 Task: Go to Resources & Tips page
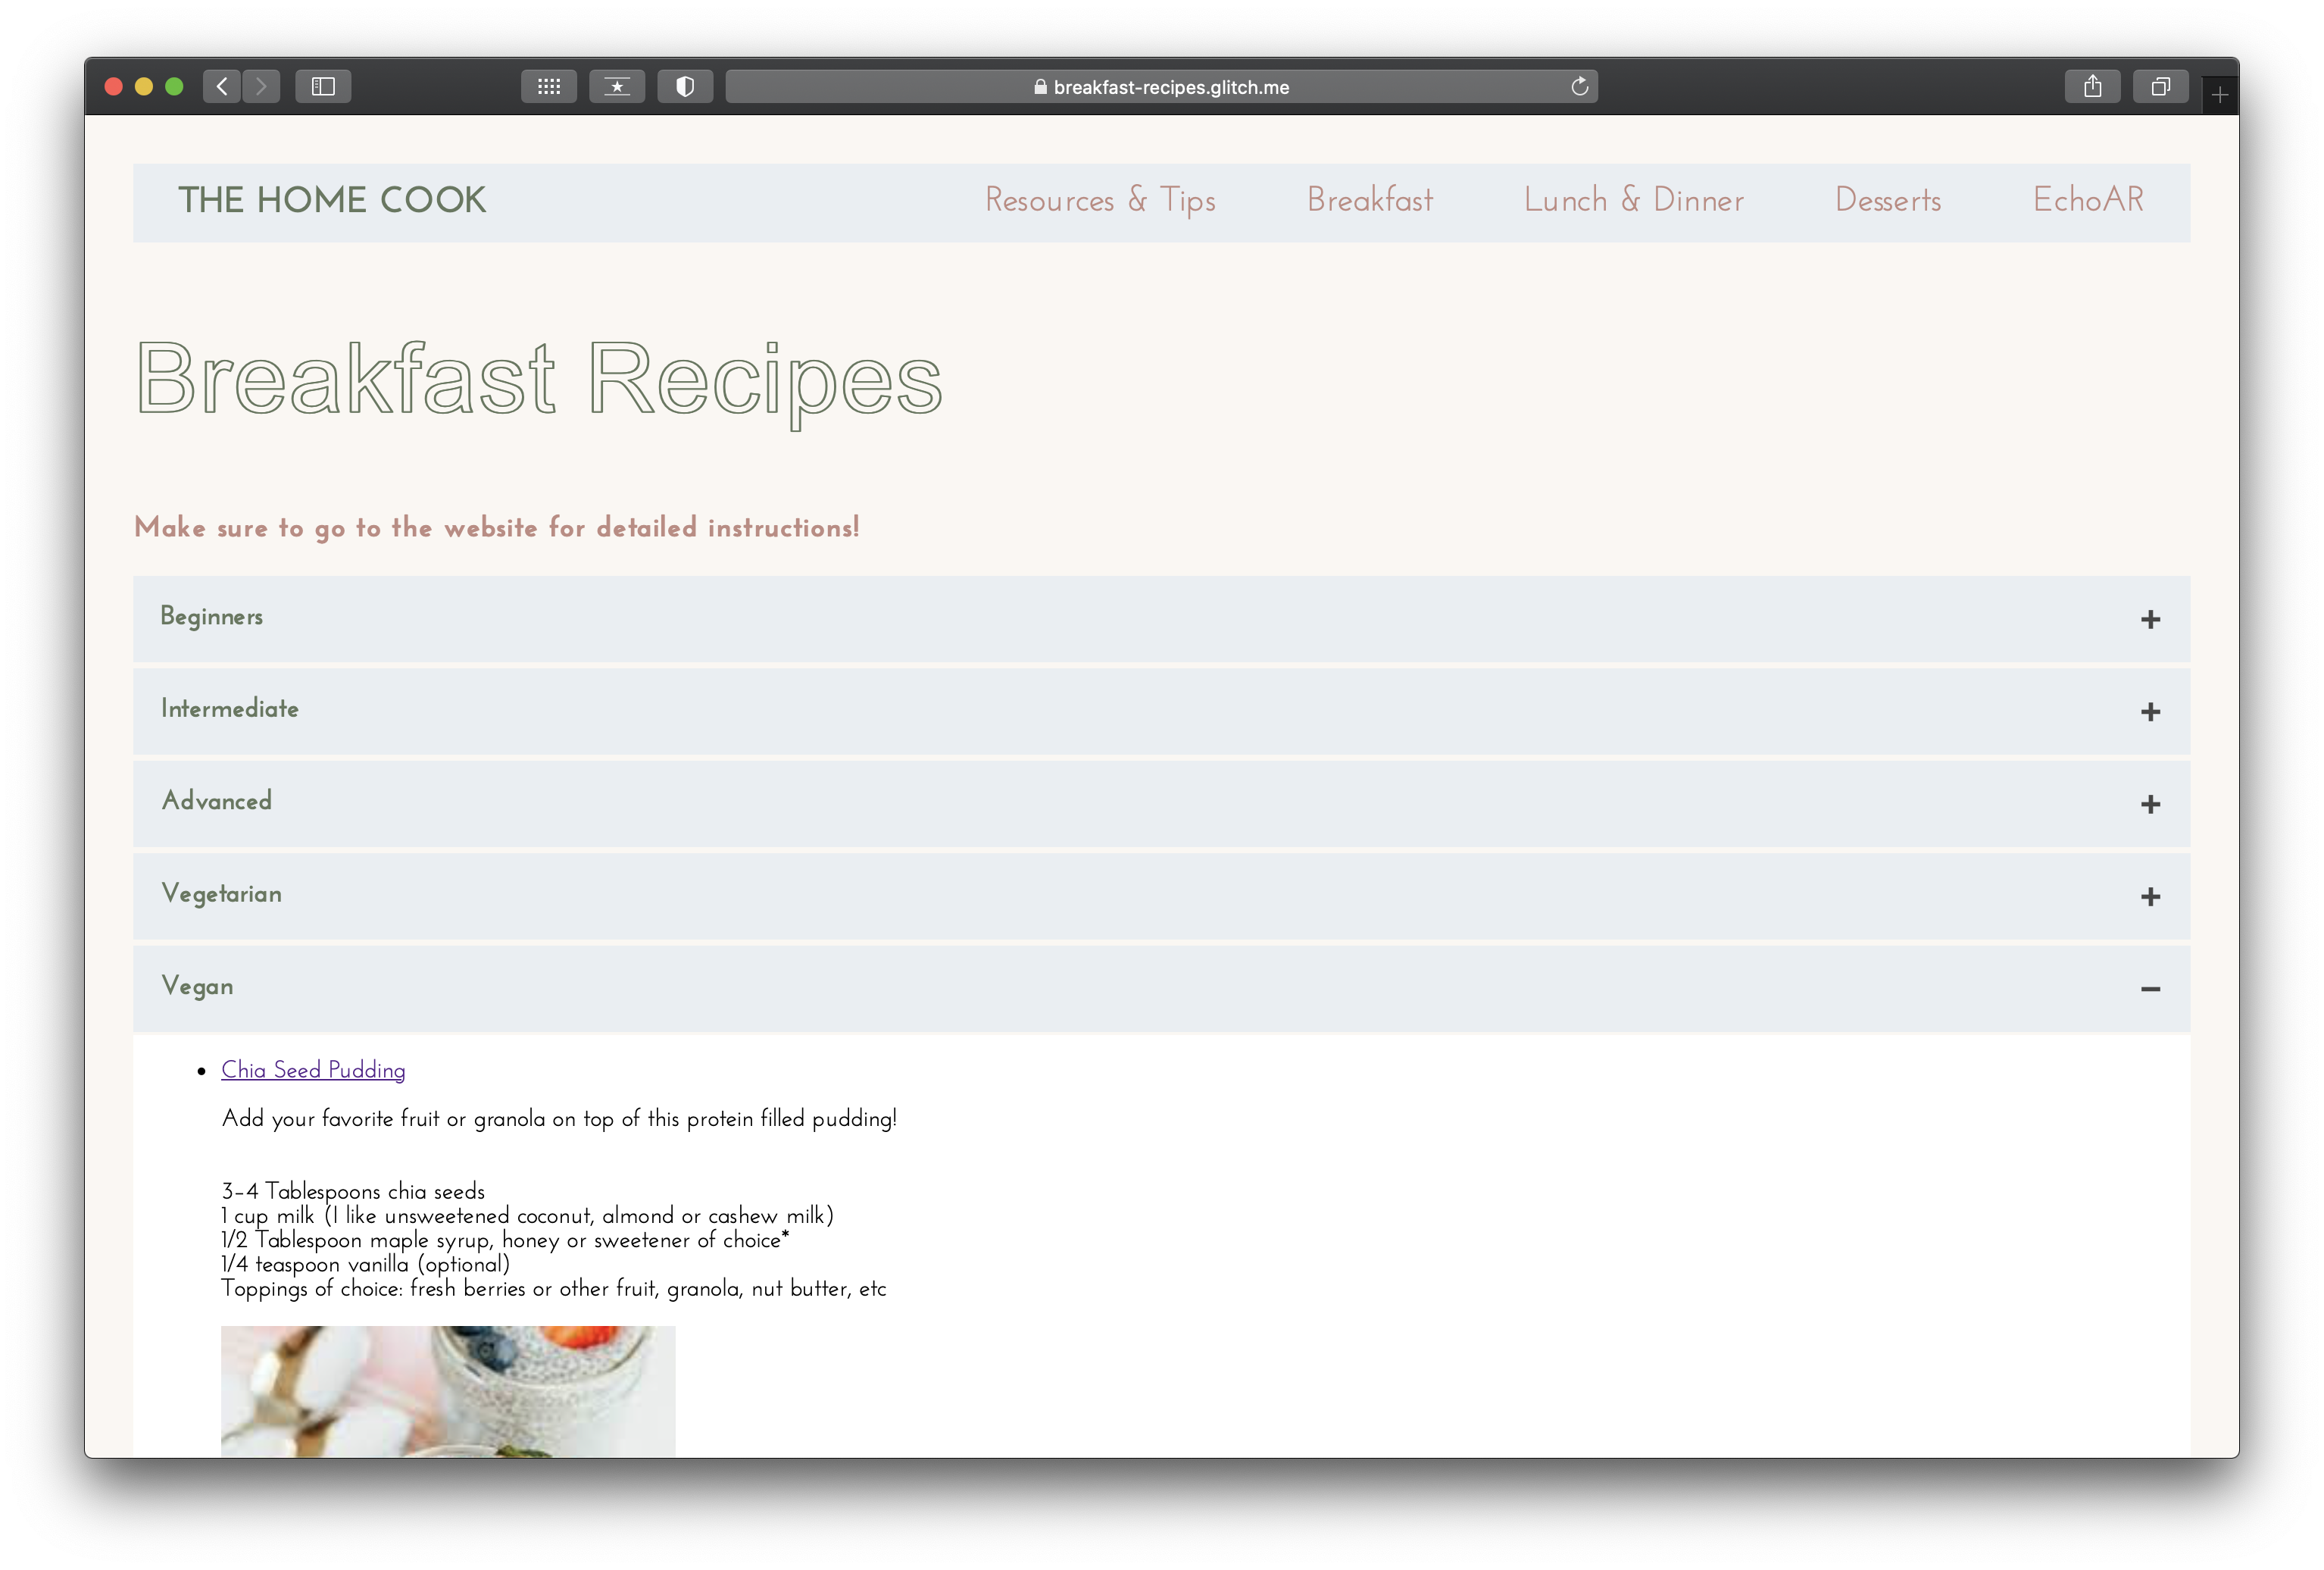1100,200
